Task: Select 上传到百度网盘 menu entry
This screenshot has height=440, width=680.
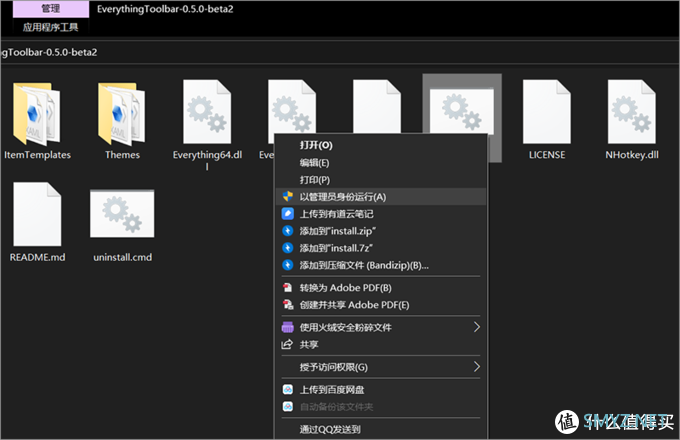Action: pyautogui.click(x=381, y=389)
